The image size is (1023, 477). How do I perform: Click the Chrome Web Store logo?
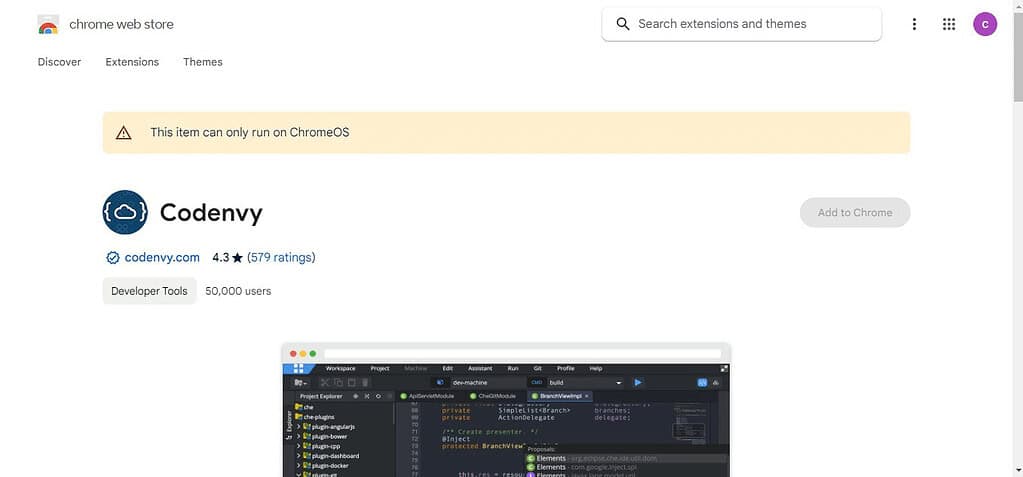coord(48,25)
